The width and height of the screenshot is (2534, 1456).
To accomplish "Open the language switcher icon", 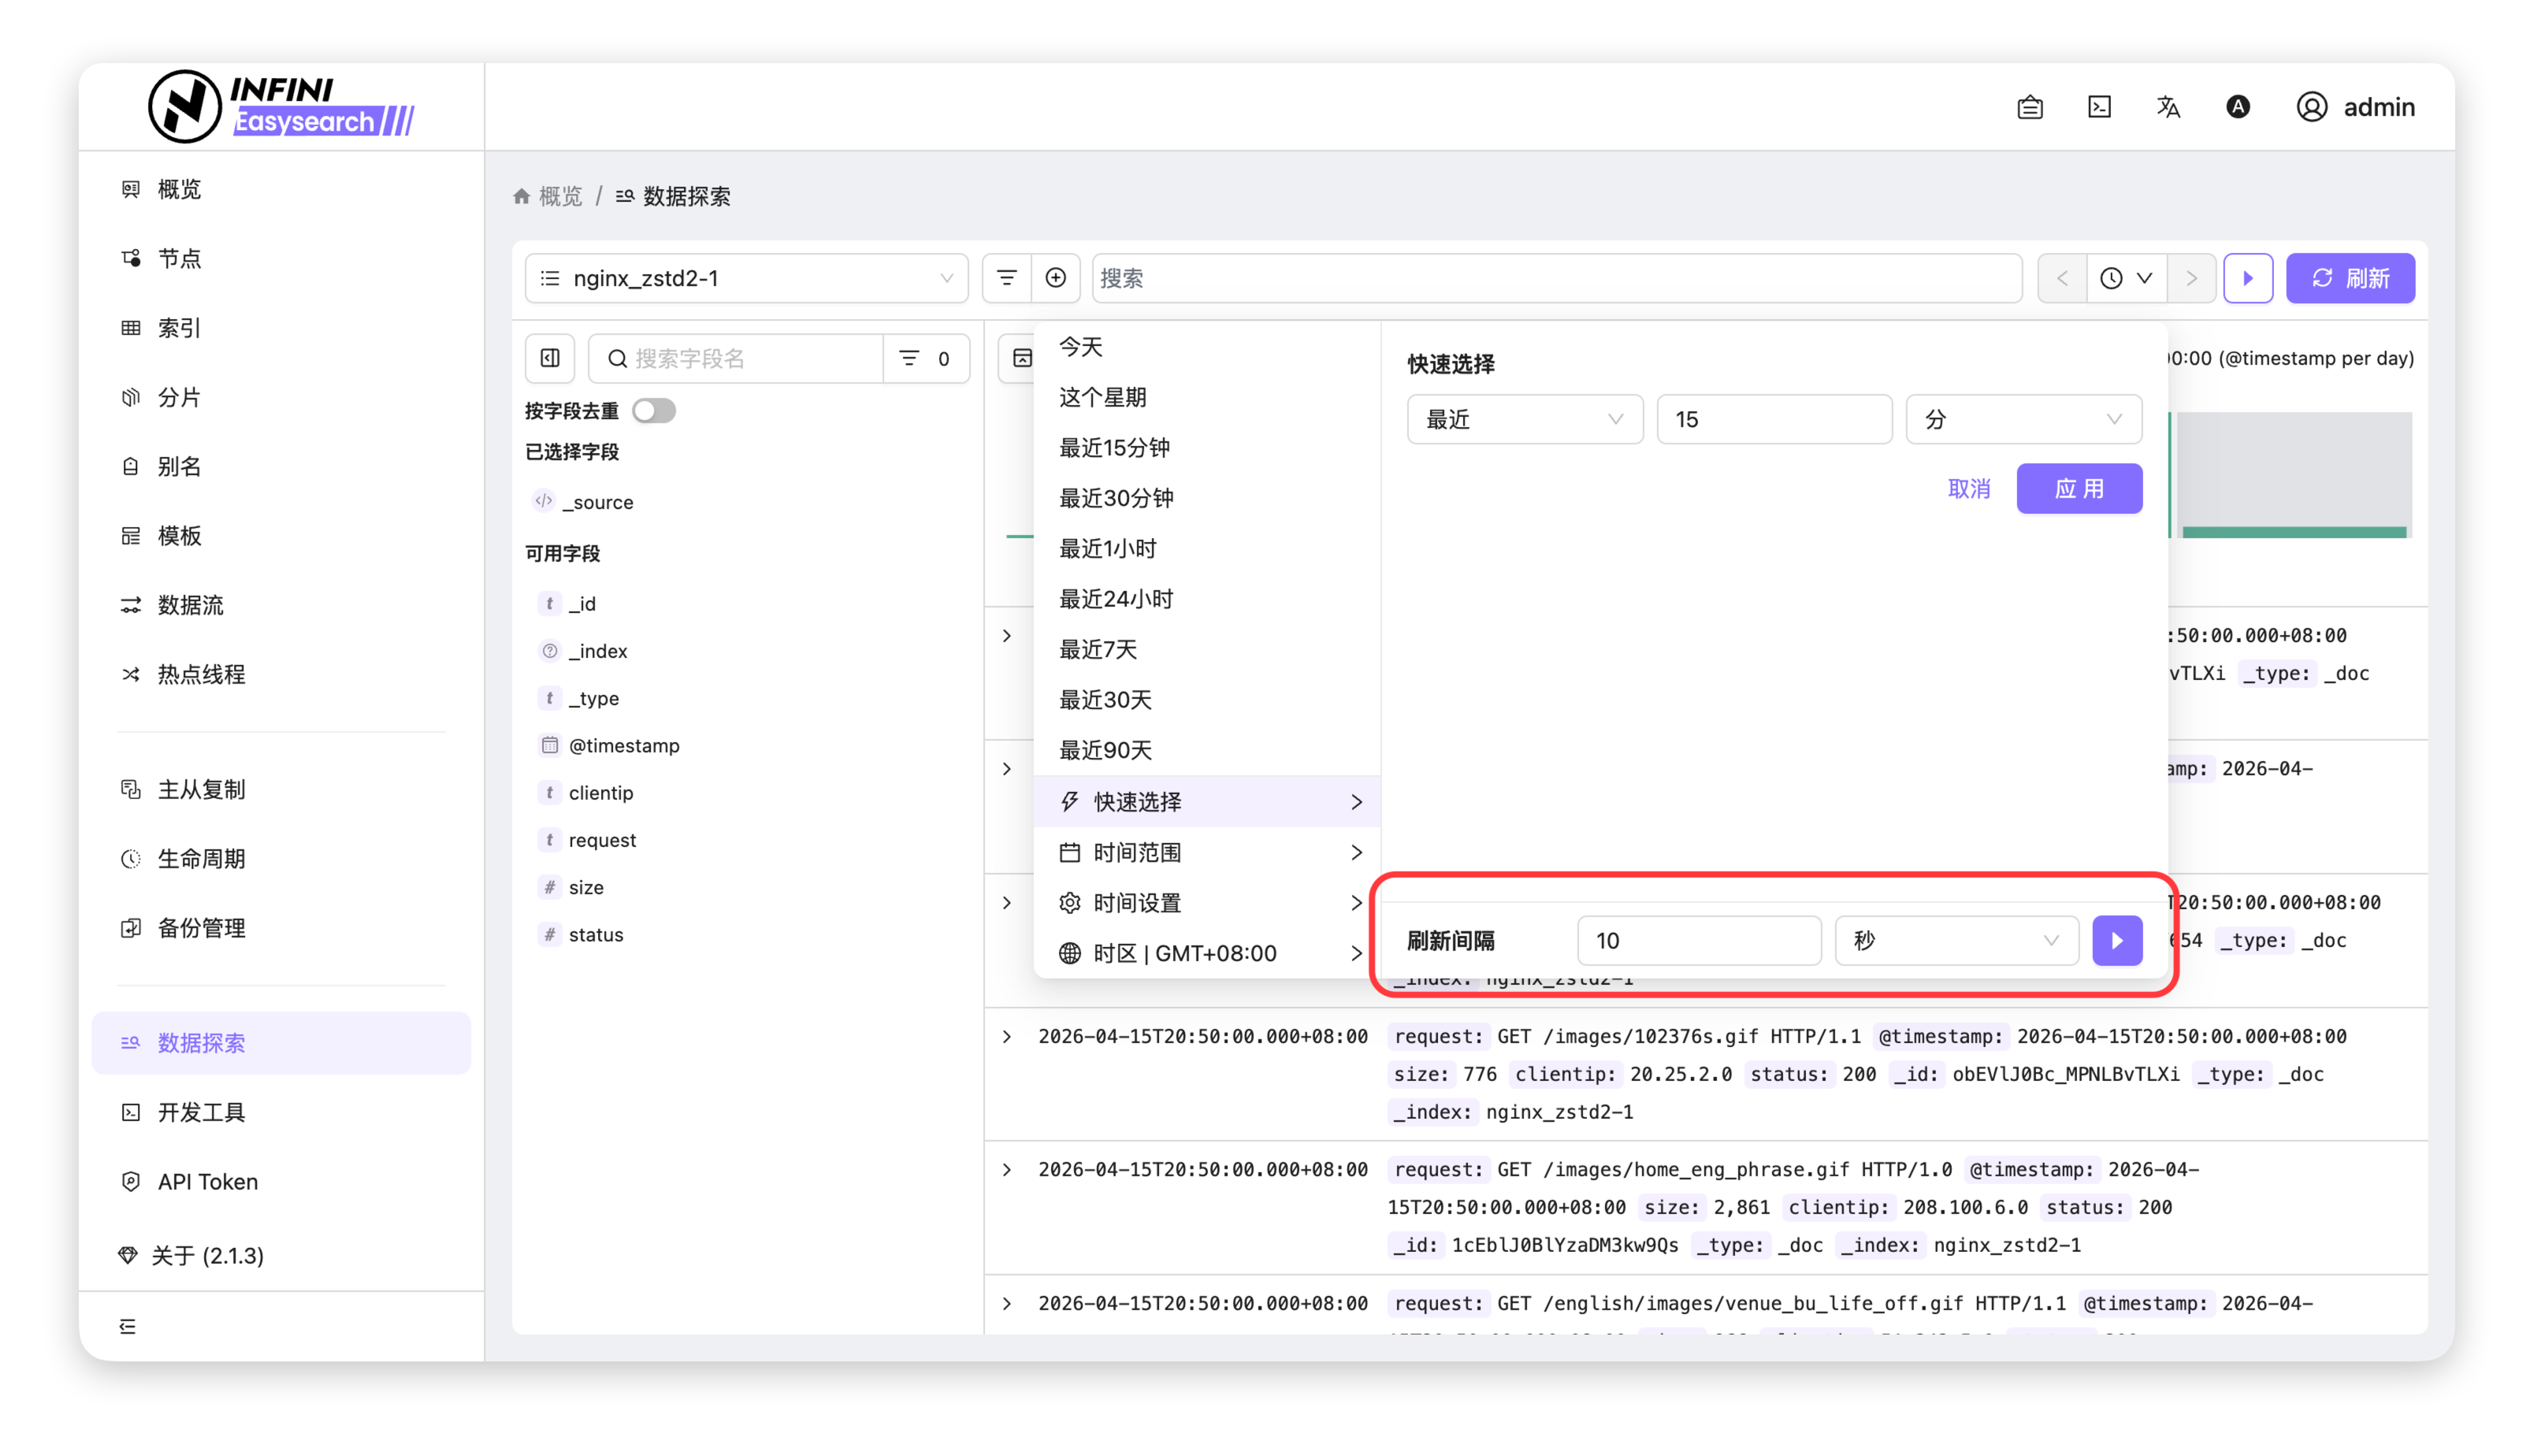I will pyautogui.click(x=2168, y=107).
